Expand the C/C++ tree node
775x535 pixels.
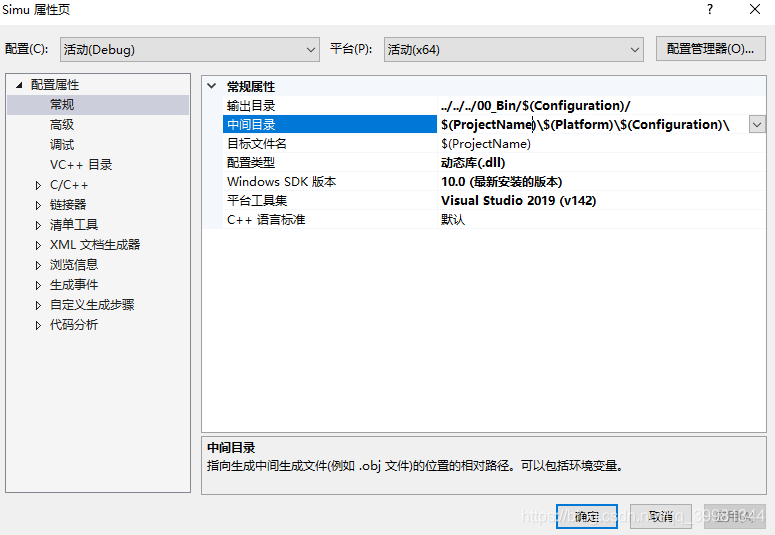[38, 185]
